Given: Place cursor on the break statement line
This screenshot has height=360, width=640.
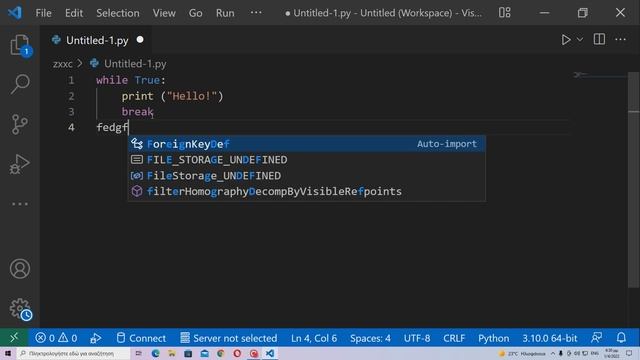Looking at the screenshot, I should tap(137, 111).
